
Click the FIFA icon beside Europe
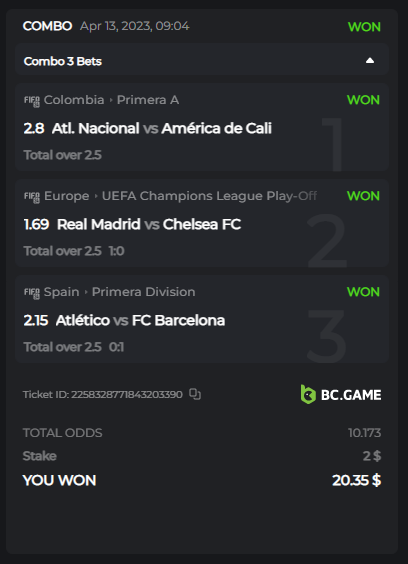(32, 197)
